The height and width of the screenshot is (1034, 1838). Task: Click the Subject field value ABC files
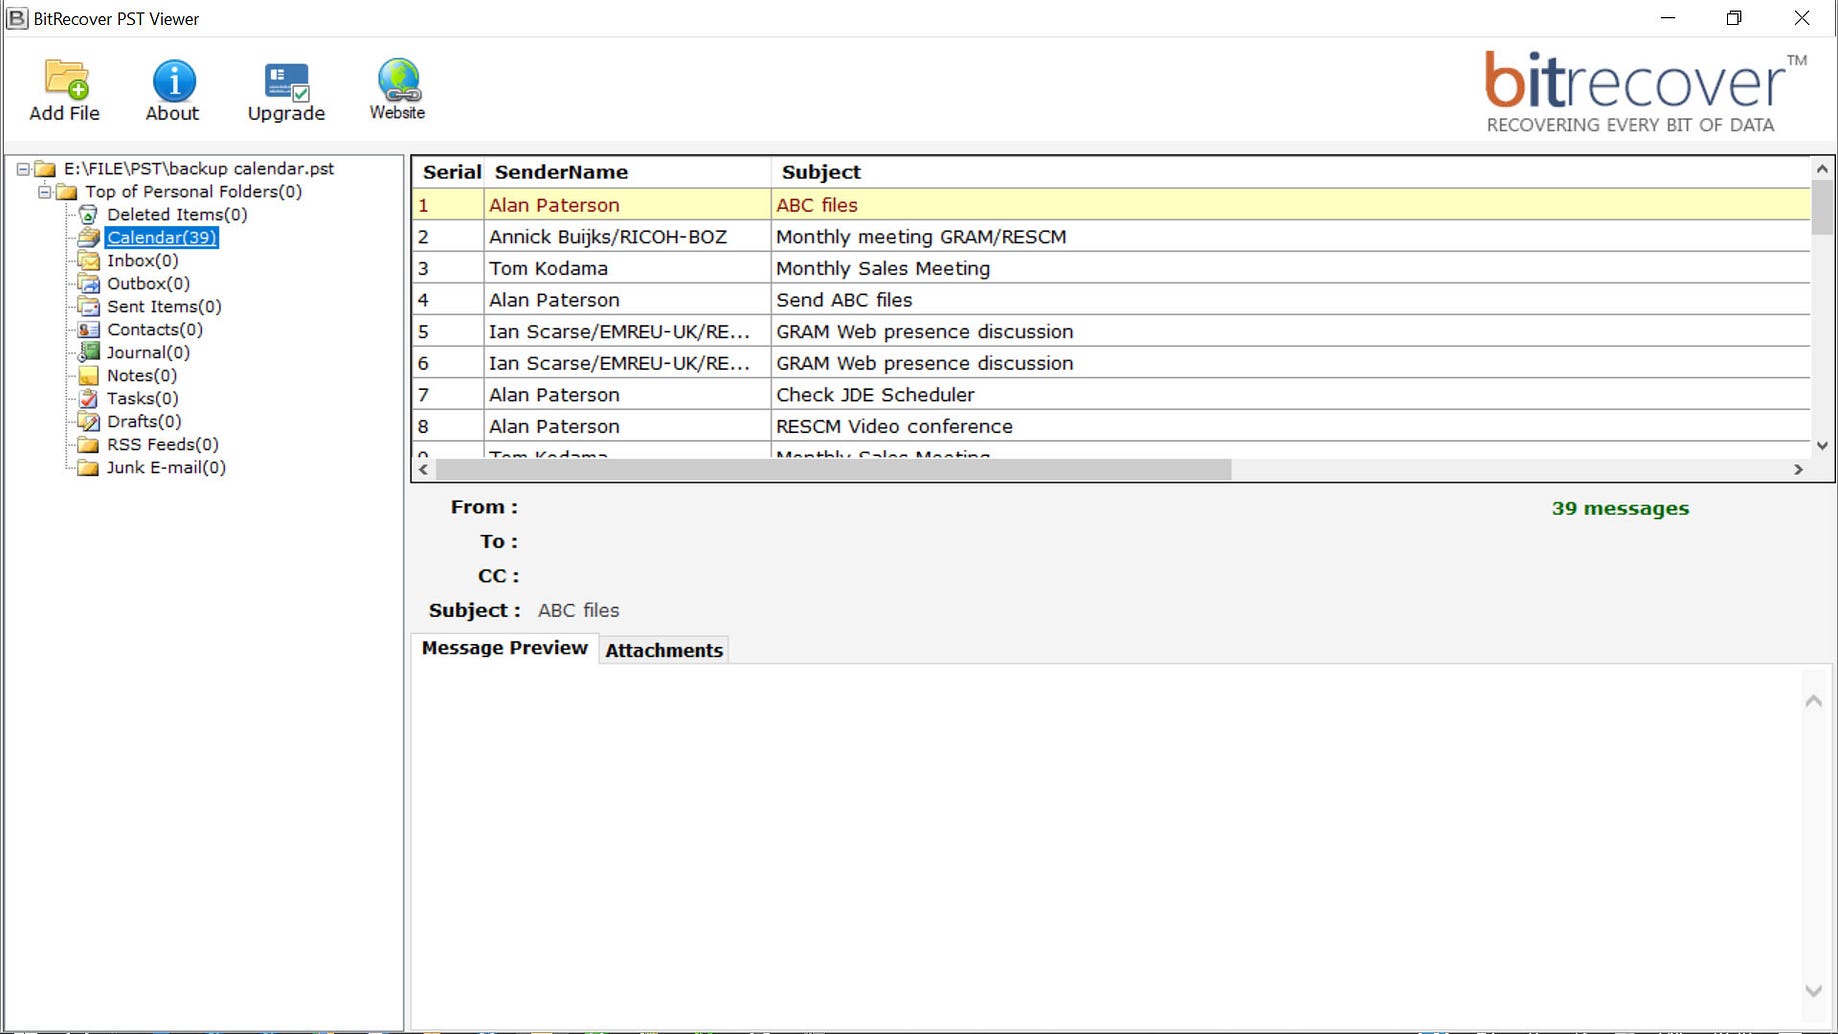point(578,610)
